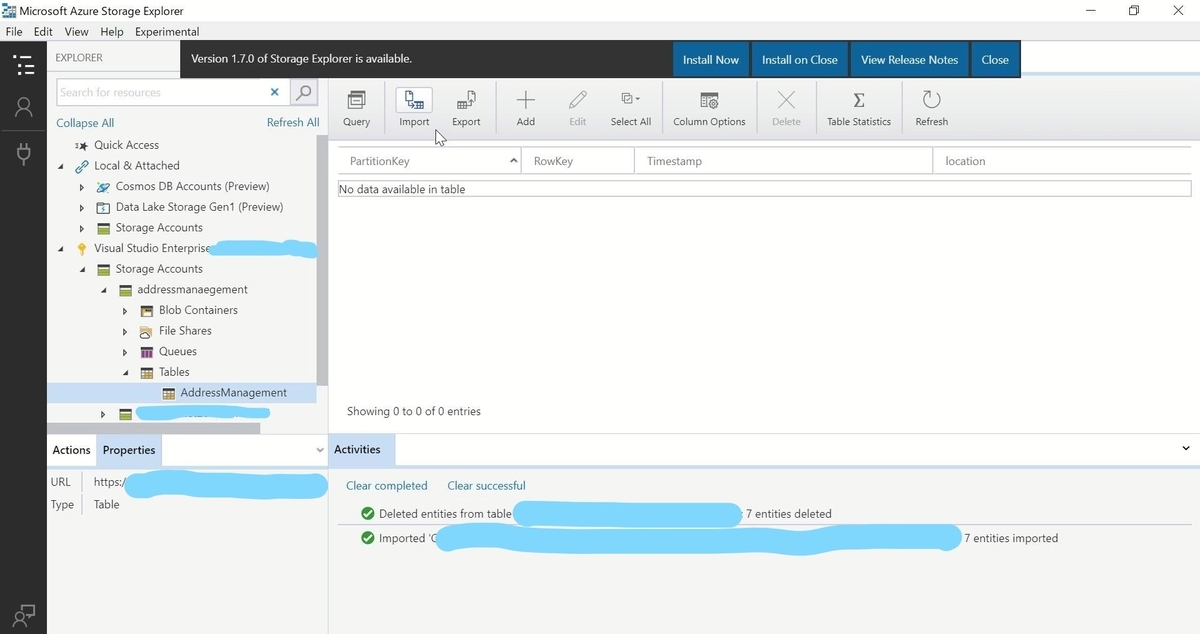Click the explorer tree horizontal scrollbar
This screenshot has height=634, width=1200.
click(153, 428)
